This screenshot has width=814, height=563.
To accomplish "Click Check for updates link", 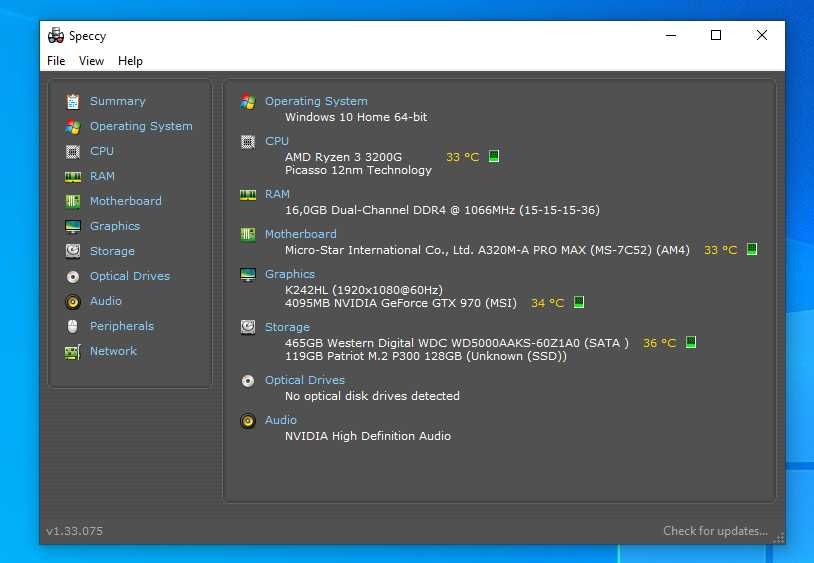I will [x=715, y=531].
